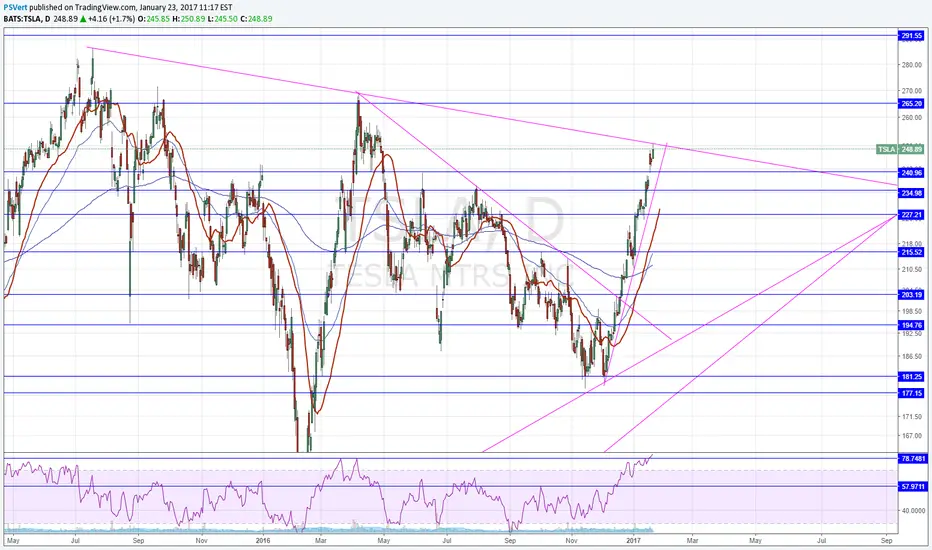The height and width of the screenshot is (550, 932).
Task: Click the BATS:TSLA, D symbol title
Action: [x=27, y=19]
